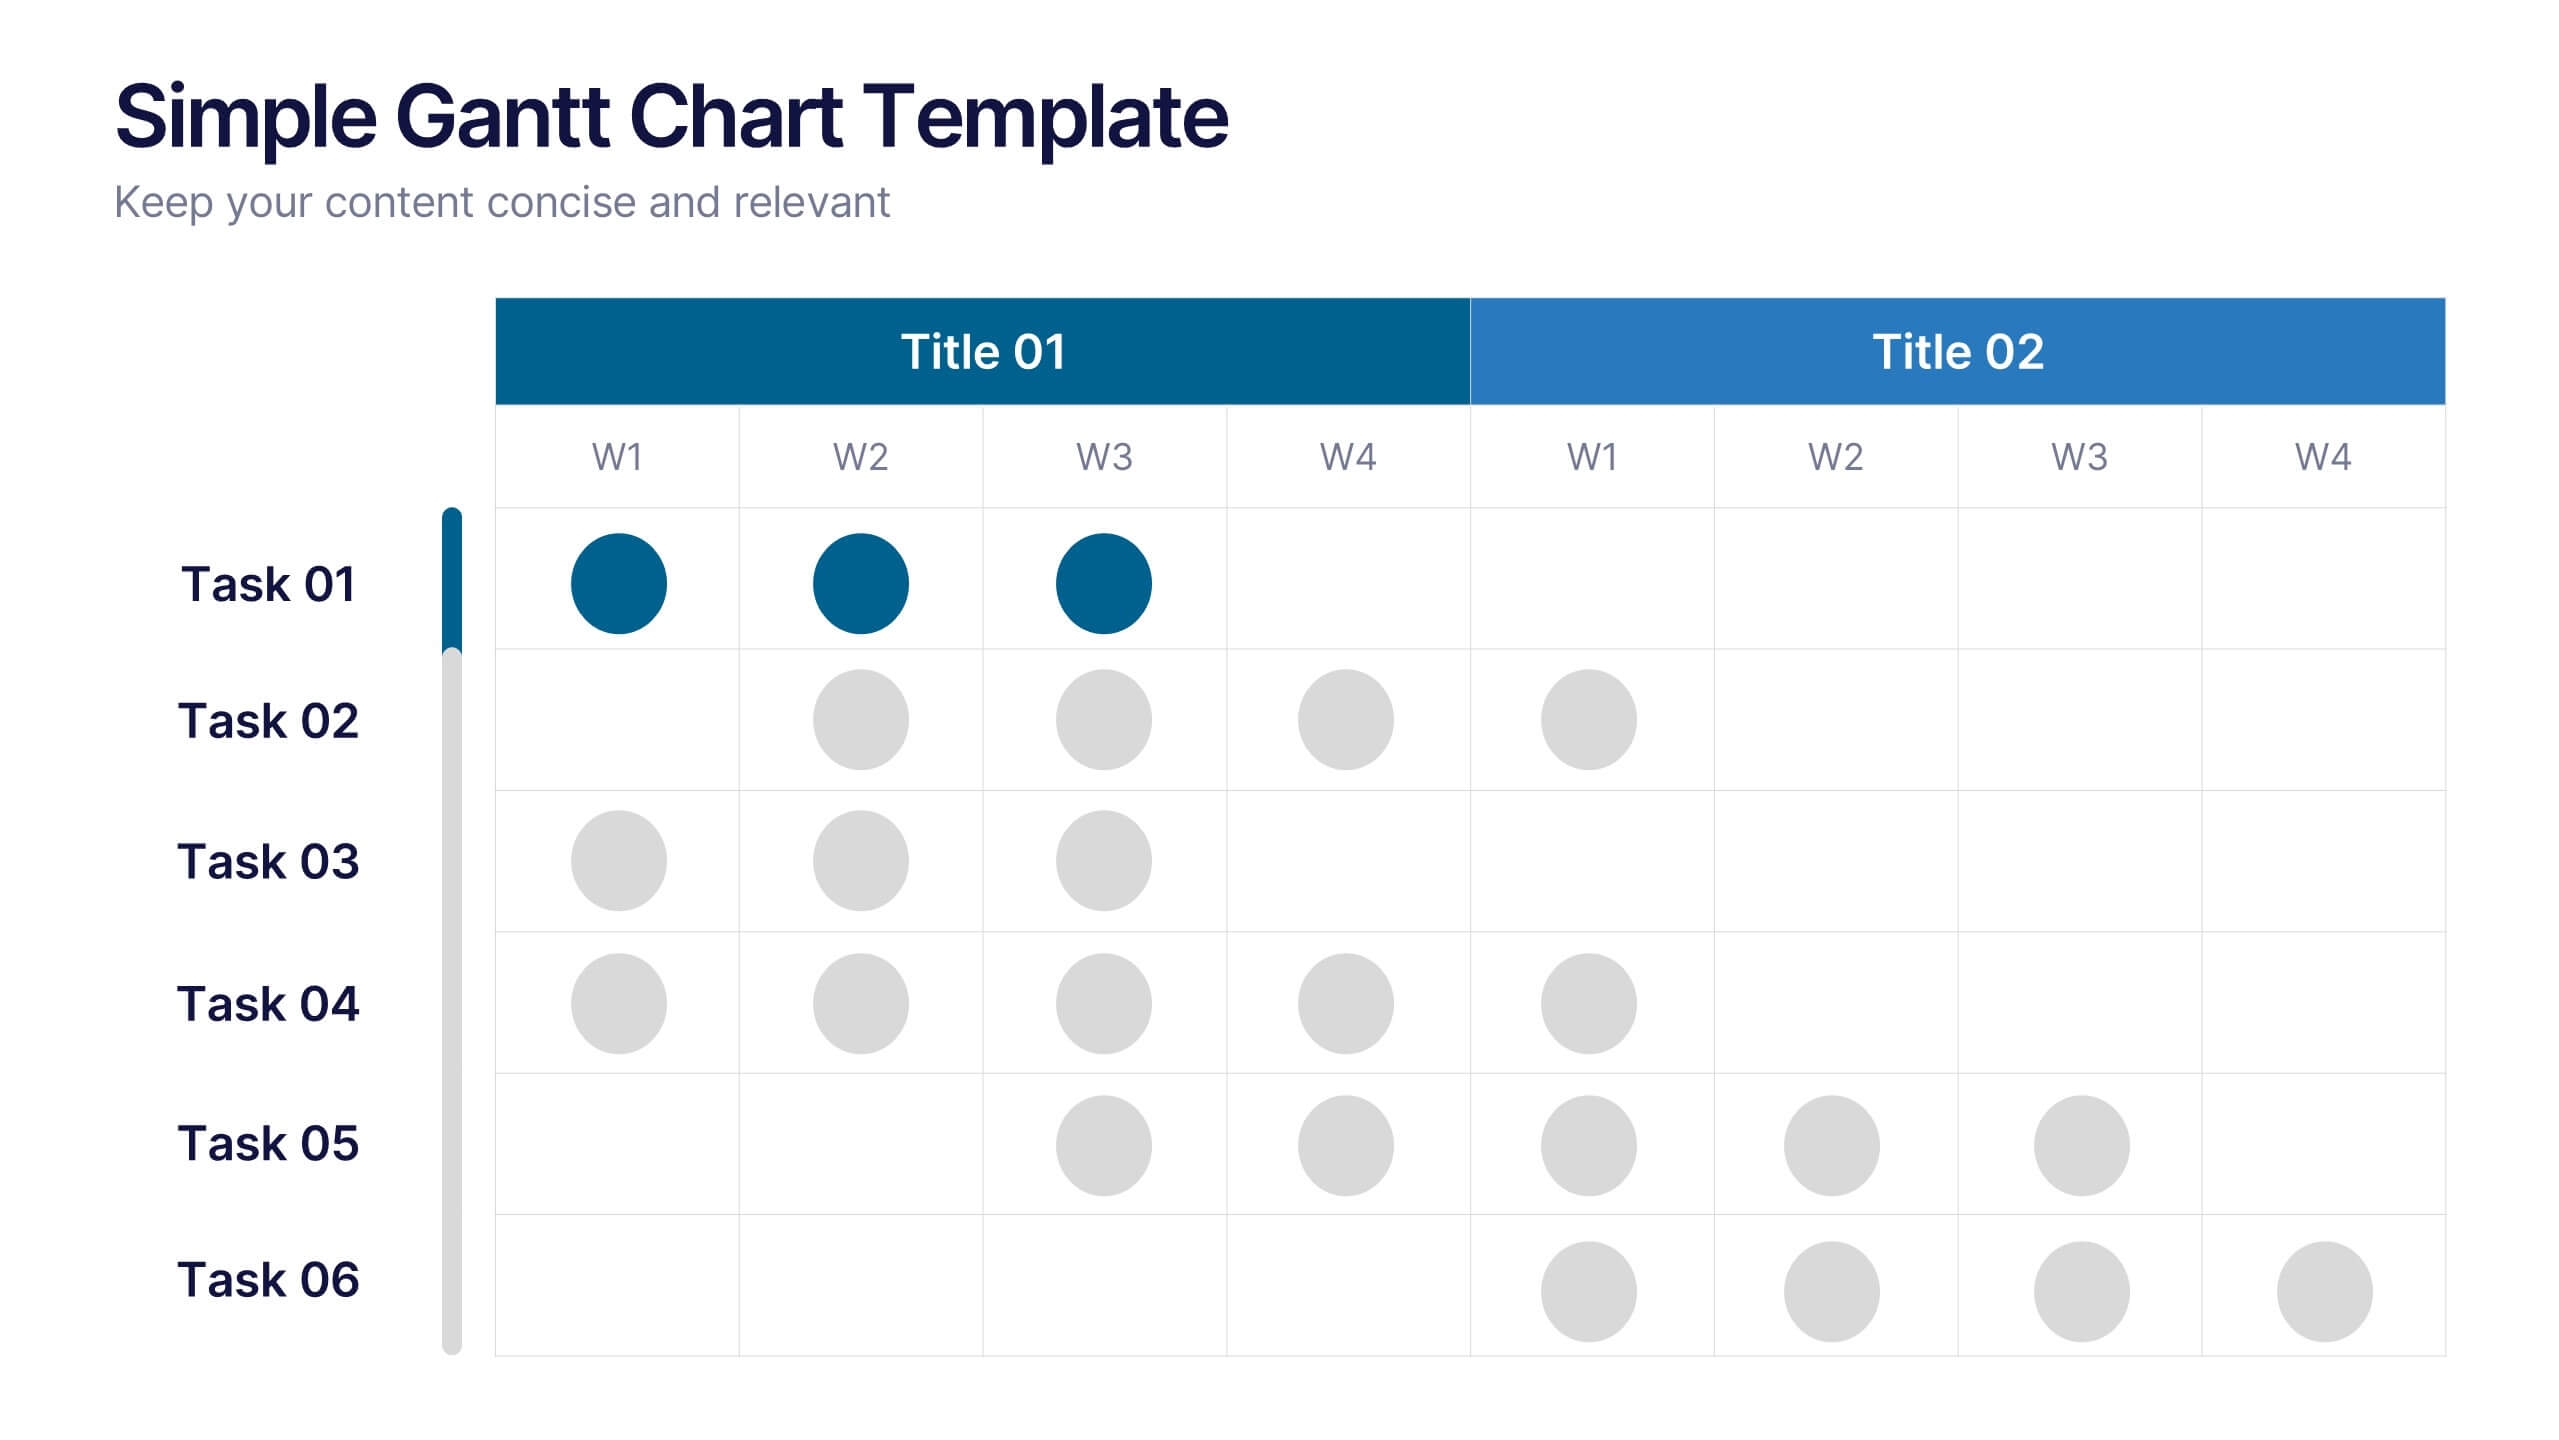Select the Task 02 row label

tap(268, 721)
